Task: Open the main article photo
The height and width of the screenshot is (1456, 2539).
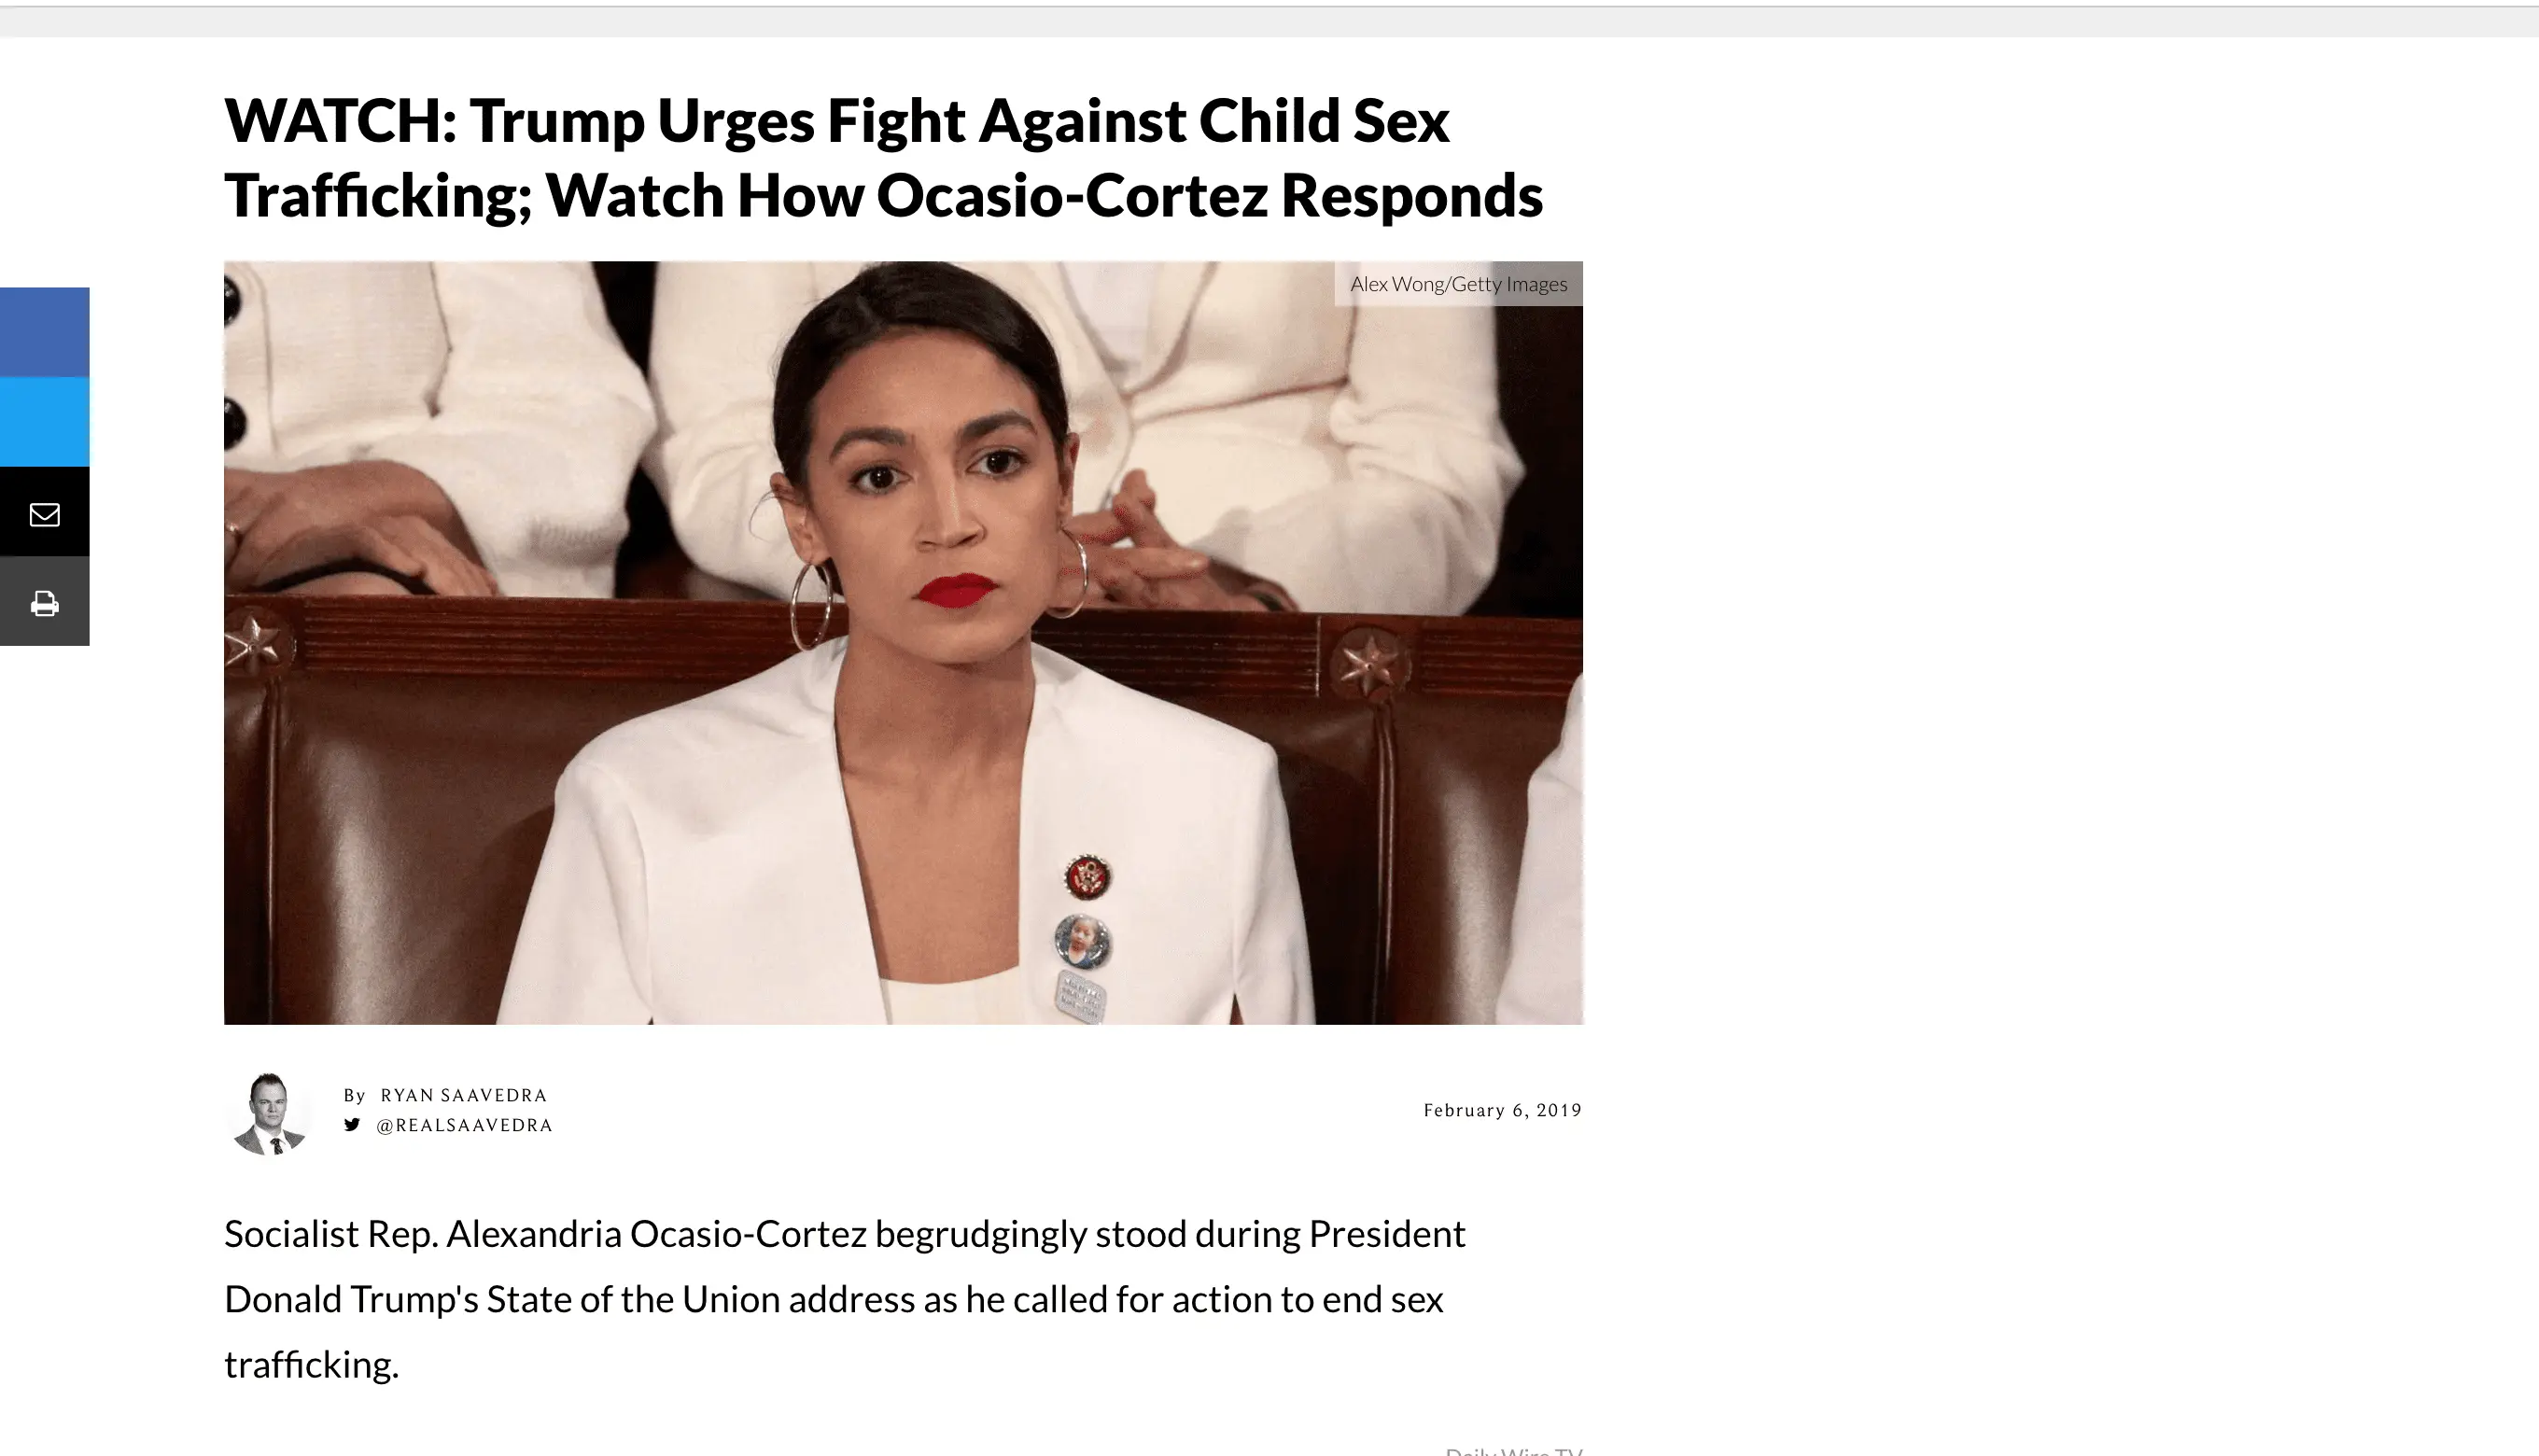Action: [903, 642]
